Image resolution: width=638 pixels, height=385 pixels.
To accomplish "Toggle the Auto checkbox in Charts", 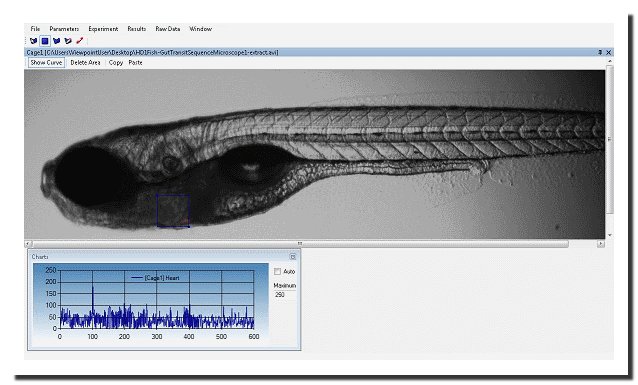I will (277, 271).
